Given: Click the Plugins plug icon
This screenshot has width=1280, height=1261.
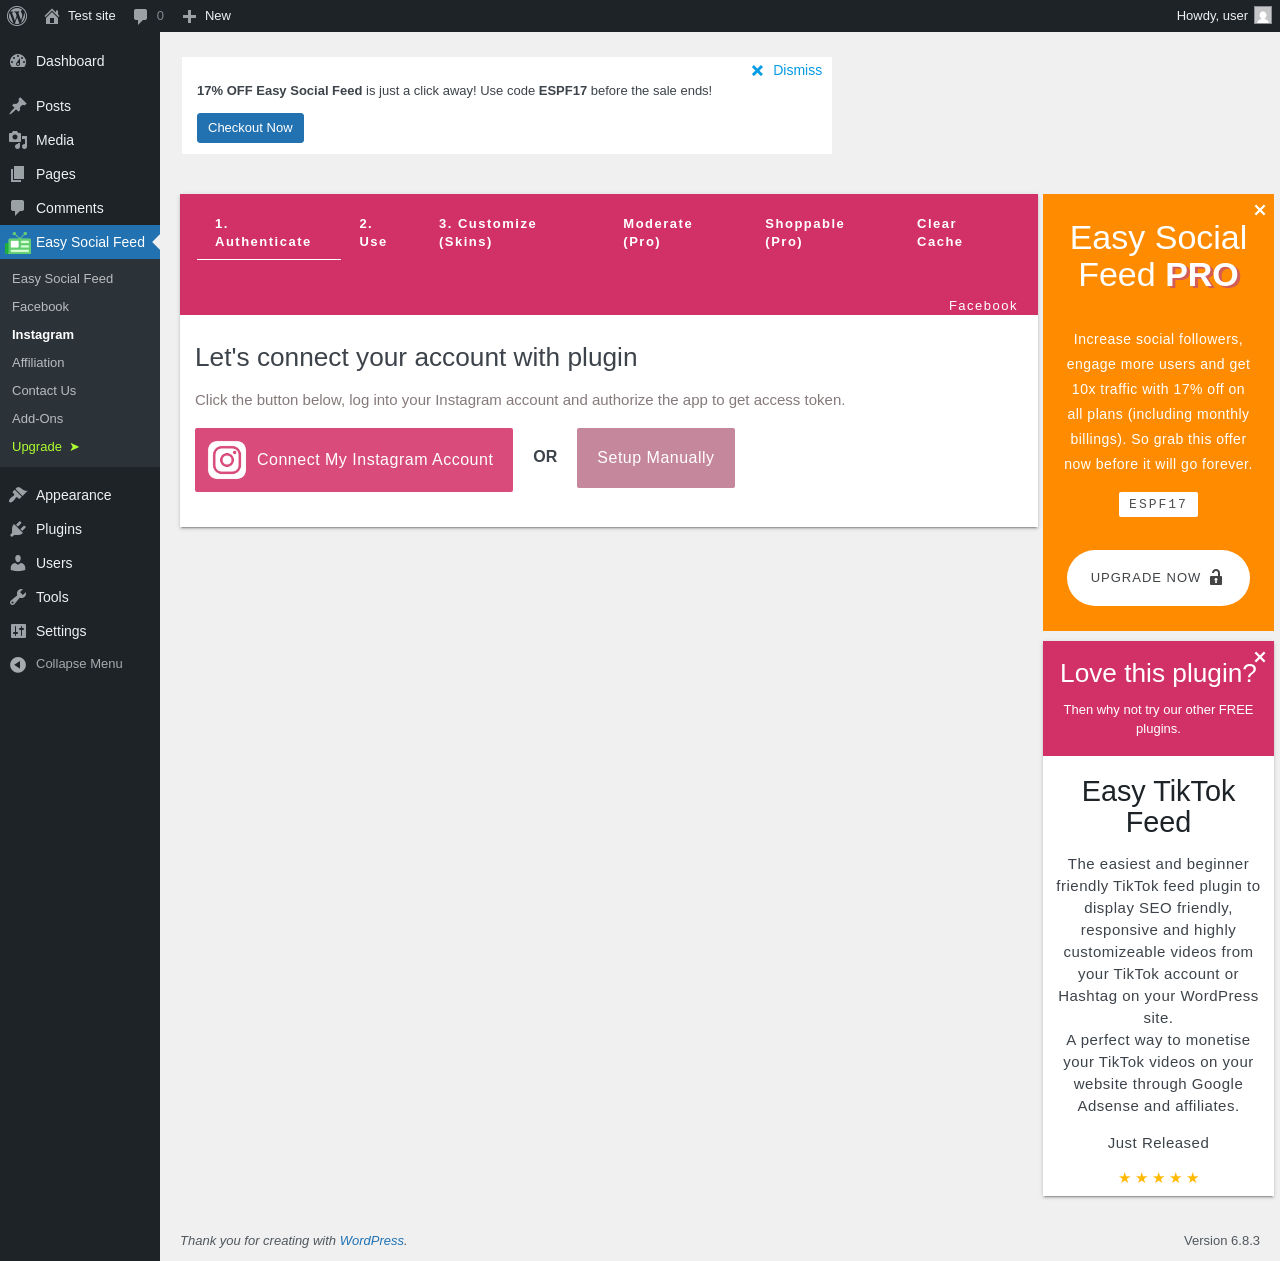Looking at the screenshot, I should [x=18, y=529].
